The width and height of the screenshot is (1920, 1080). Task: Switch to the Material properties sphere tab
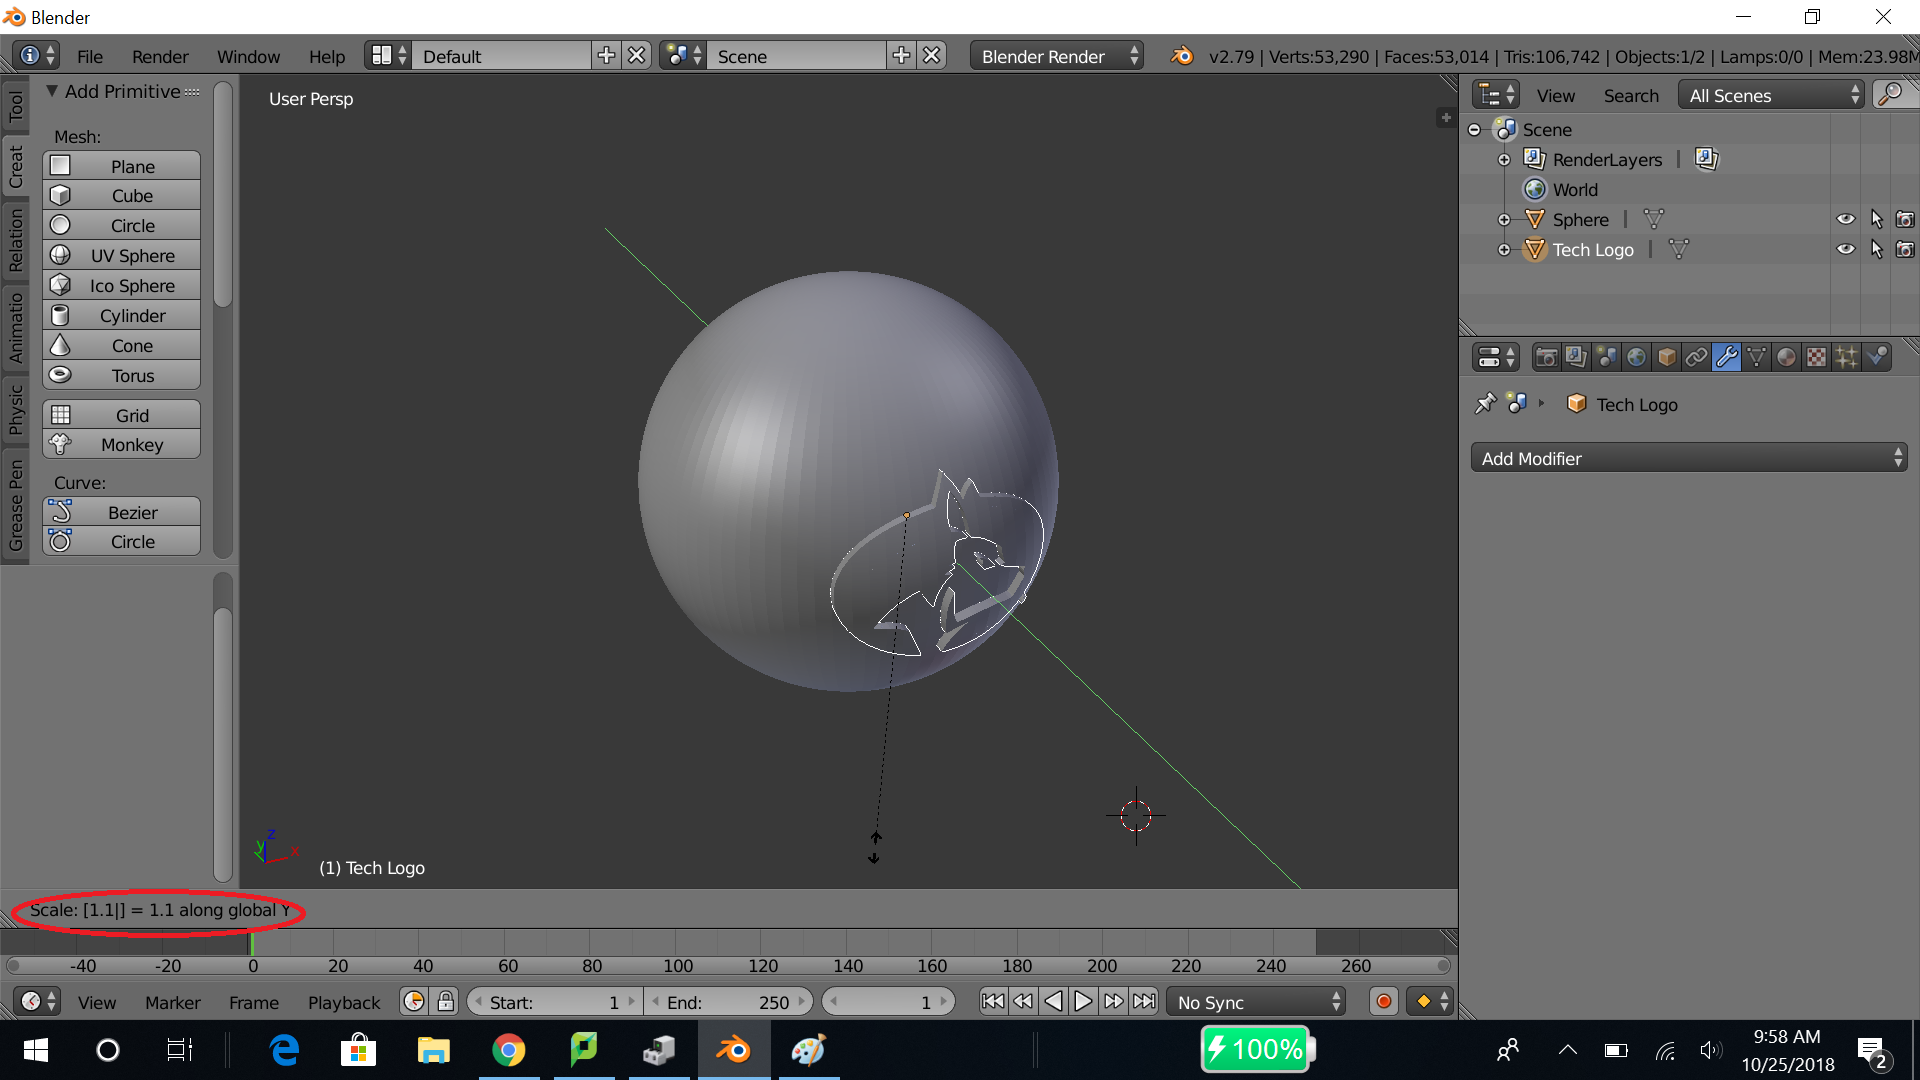(1786, 357)
